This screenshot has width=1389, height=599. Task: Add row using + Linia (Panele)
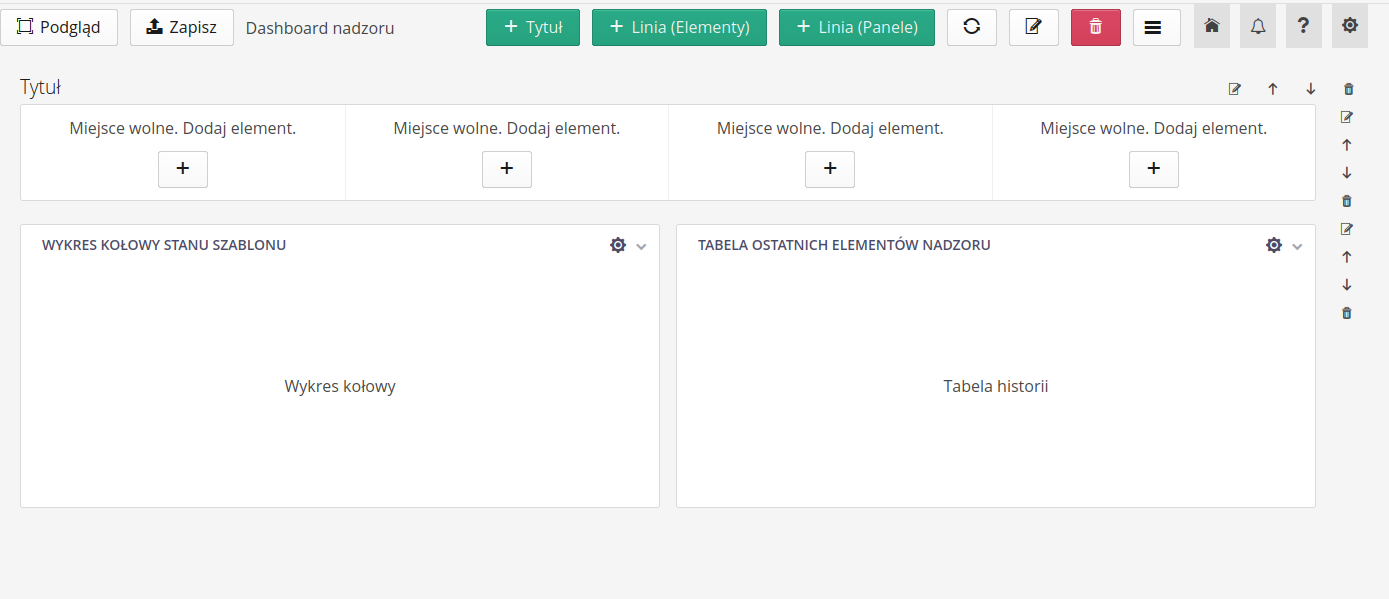pos(856,27)
